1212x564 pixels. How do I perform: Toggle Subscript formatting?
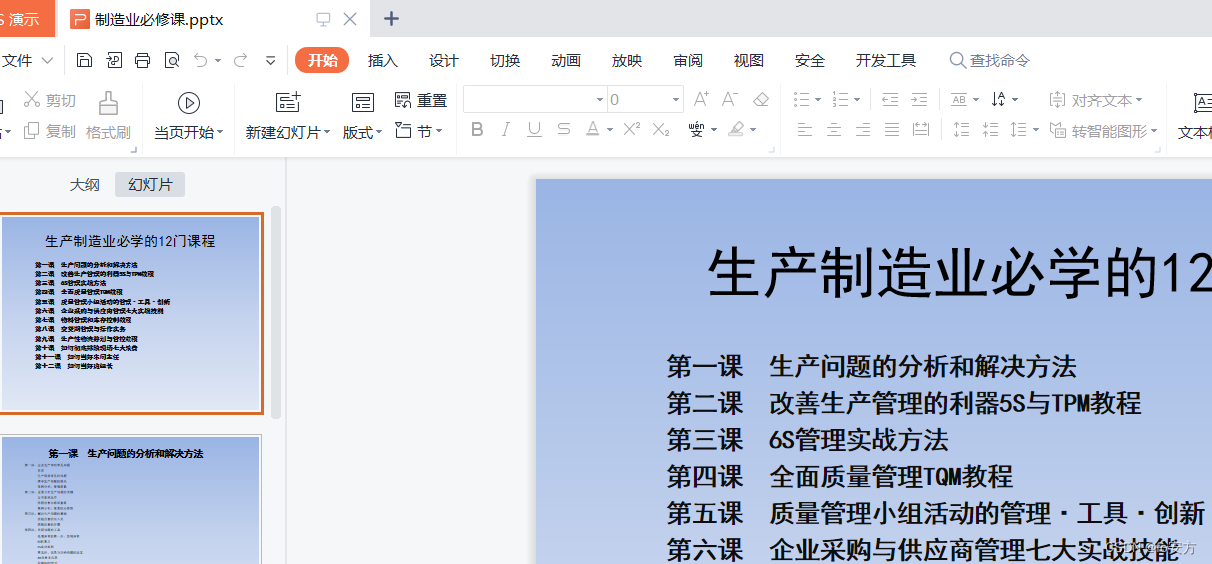click(661, 129)
